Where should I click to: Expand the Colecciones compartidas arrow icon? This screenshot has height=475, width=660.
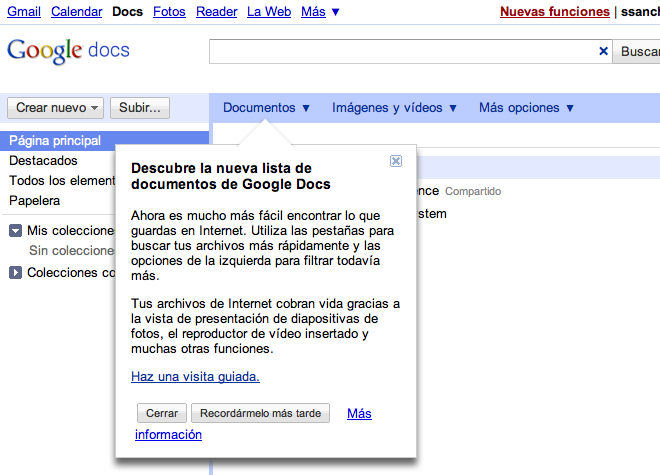[x=16, y=272]
